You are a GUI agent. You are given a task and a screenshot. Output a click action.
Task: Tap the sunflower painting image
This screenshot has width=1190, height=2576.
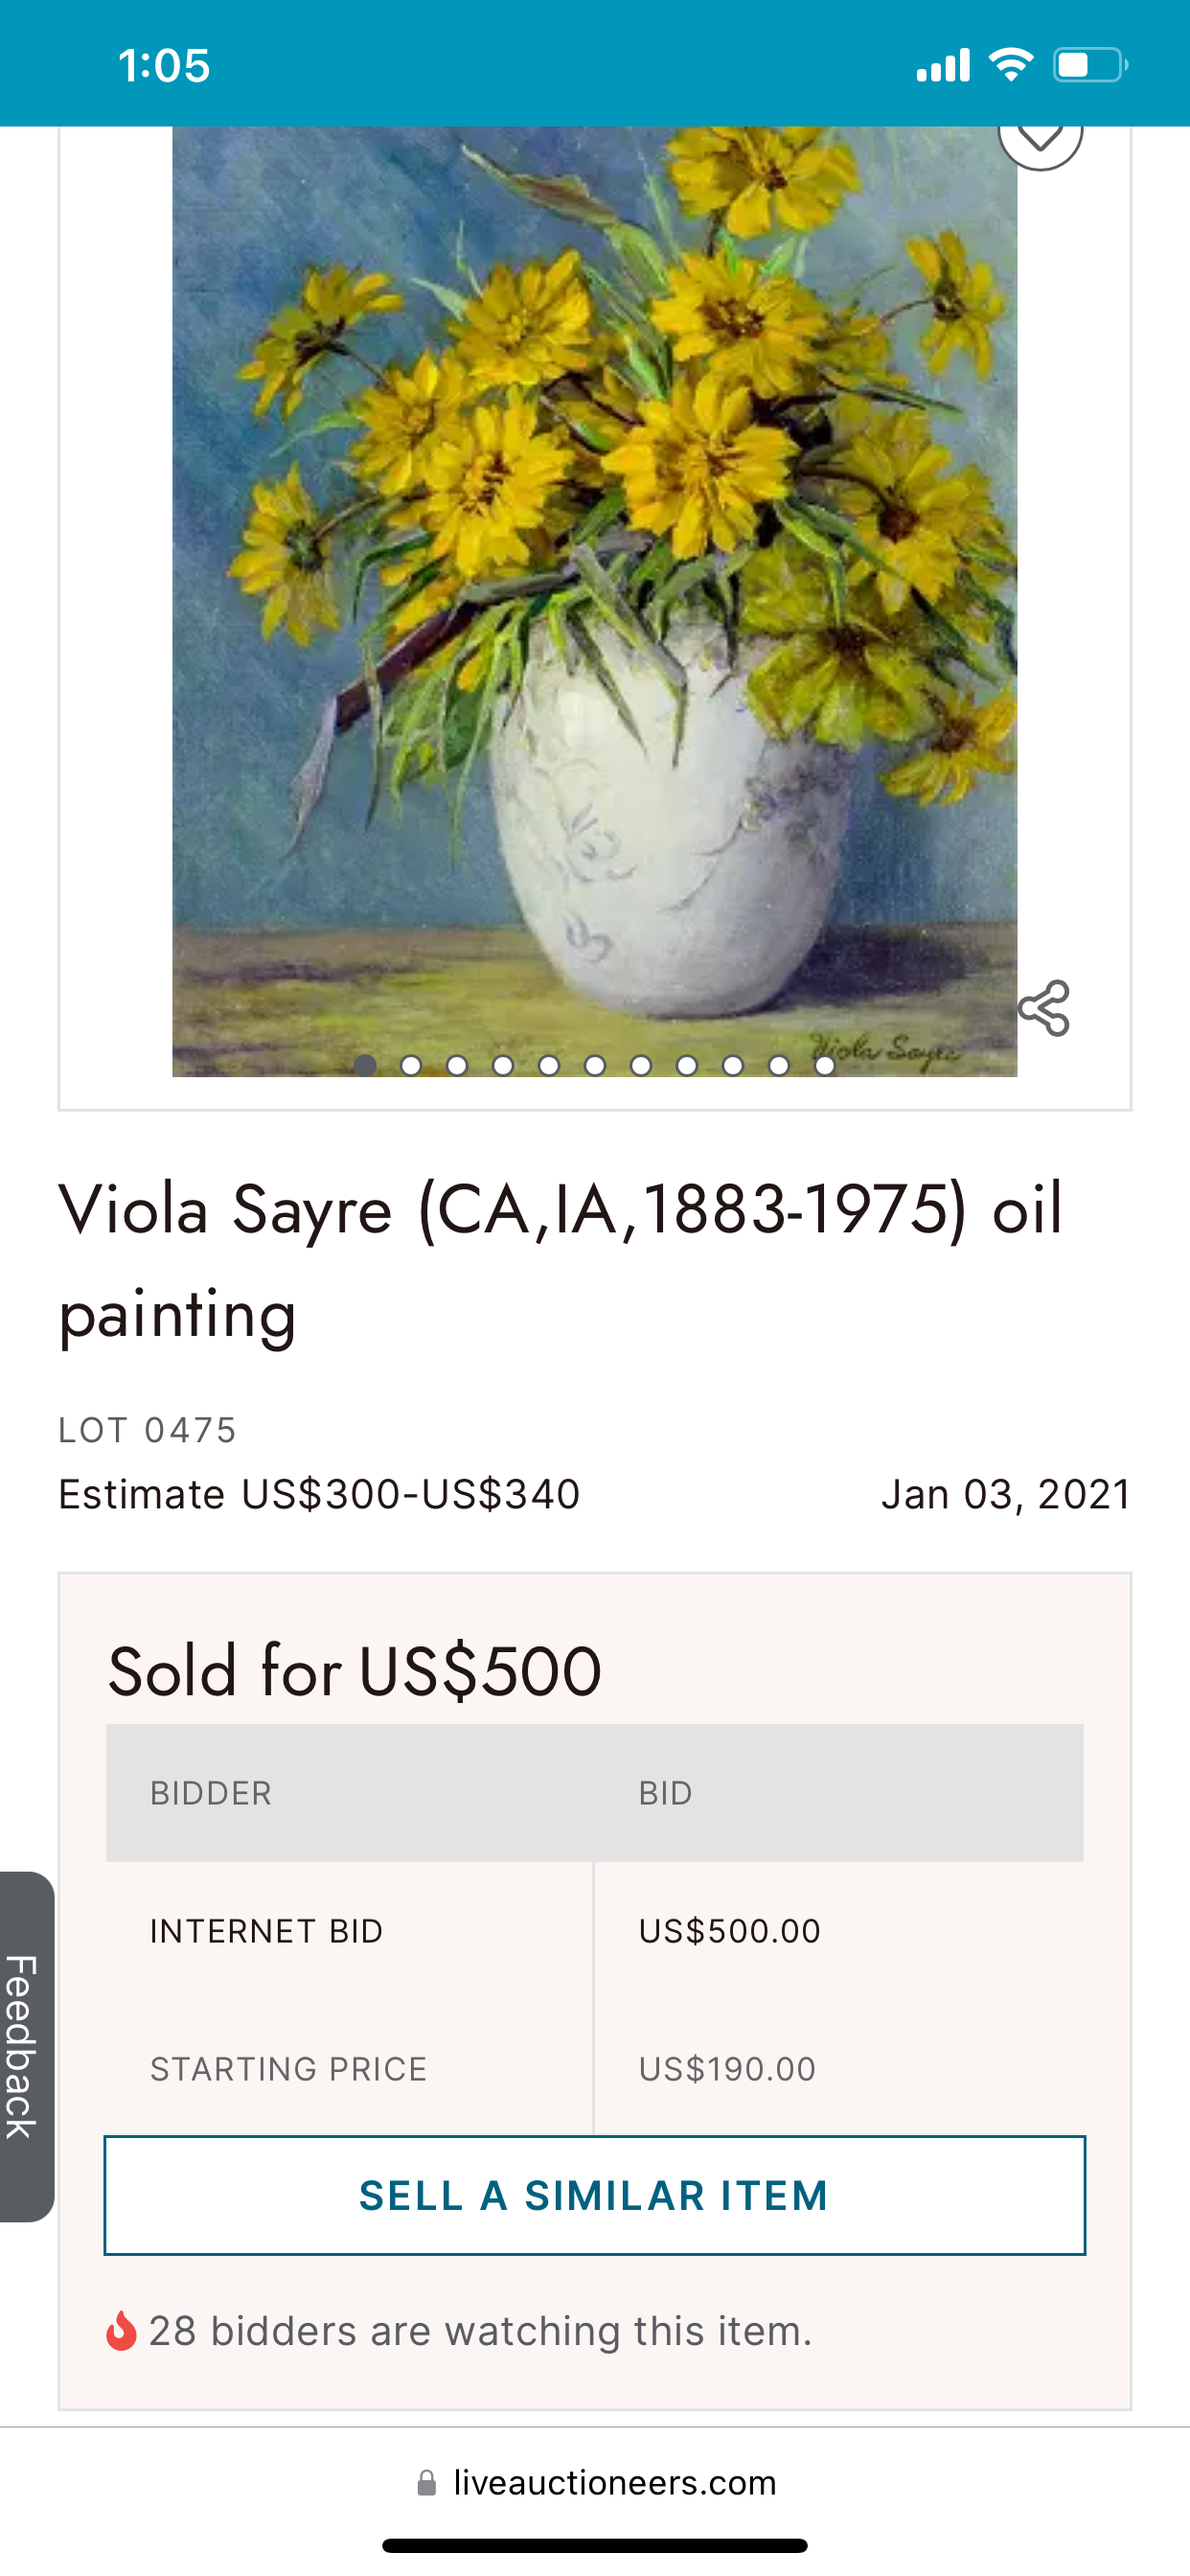pos(594,600)
